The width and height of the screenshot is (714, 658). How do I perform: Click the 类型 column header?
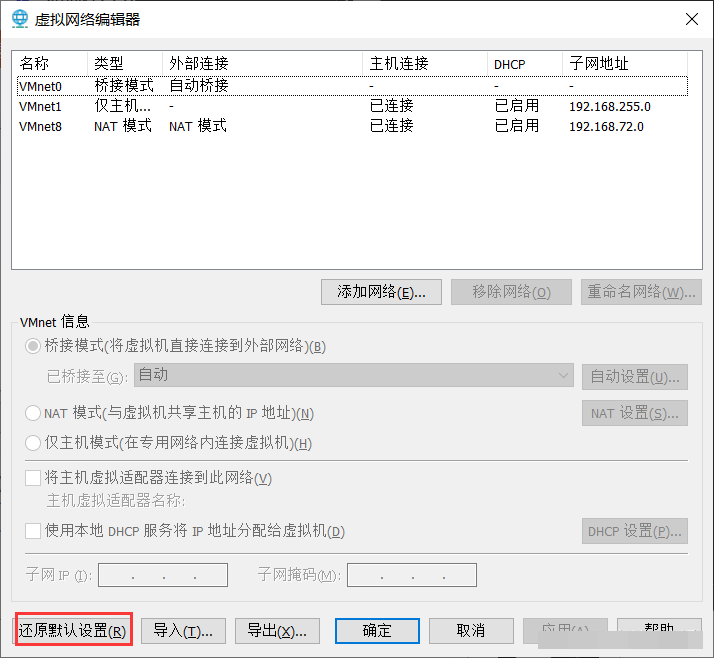click(x=125, y=63)
